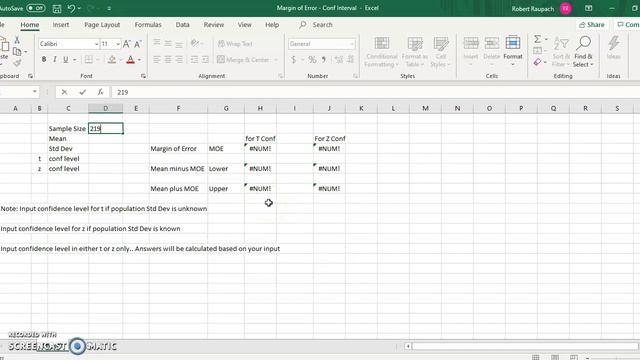
Task: Open Cell Styles gallery
Action: click(x=441, y=52)
